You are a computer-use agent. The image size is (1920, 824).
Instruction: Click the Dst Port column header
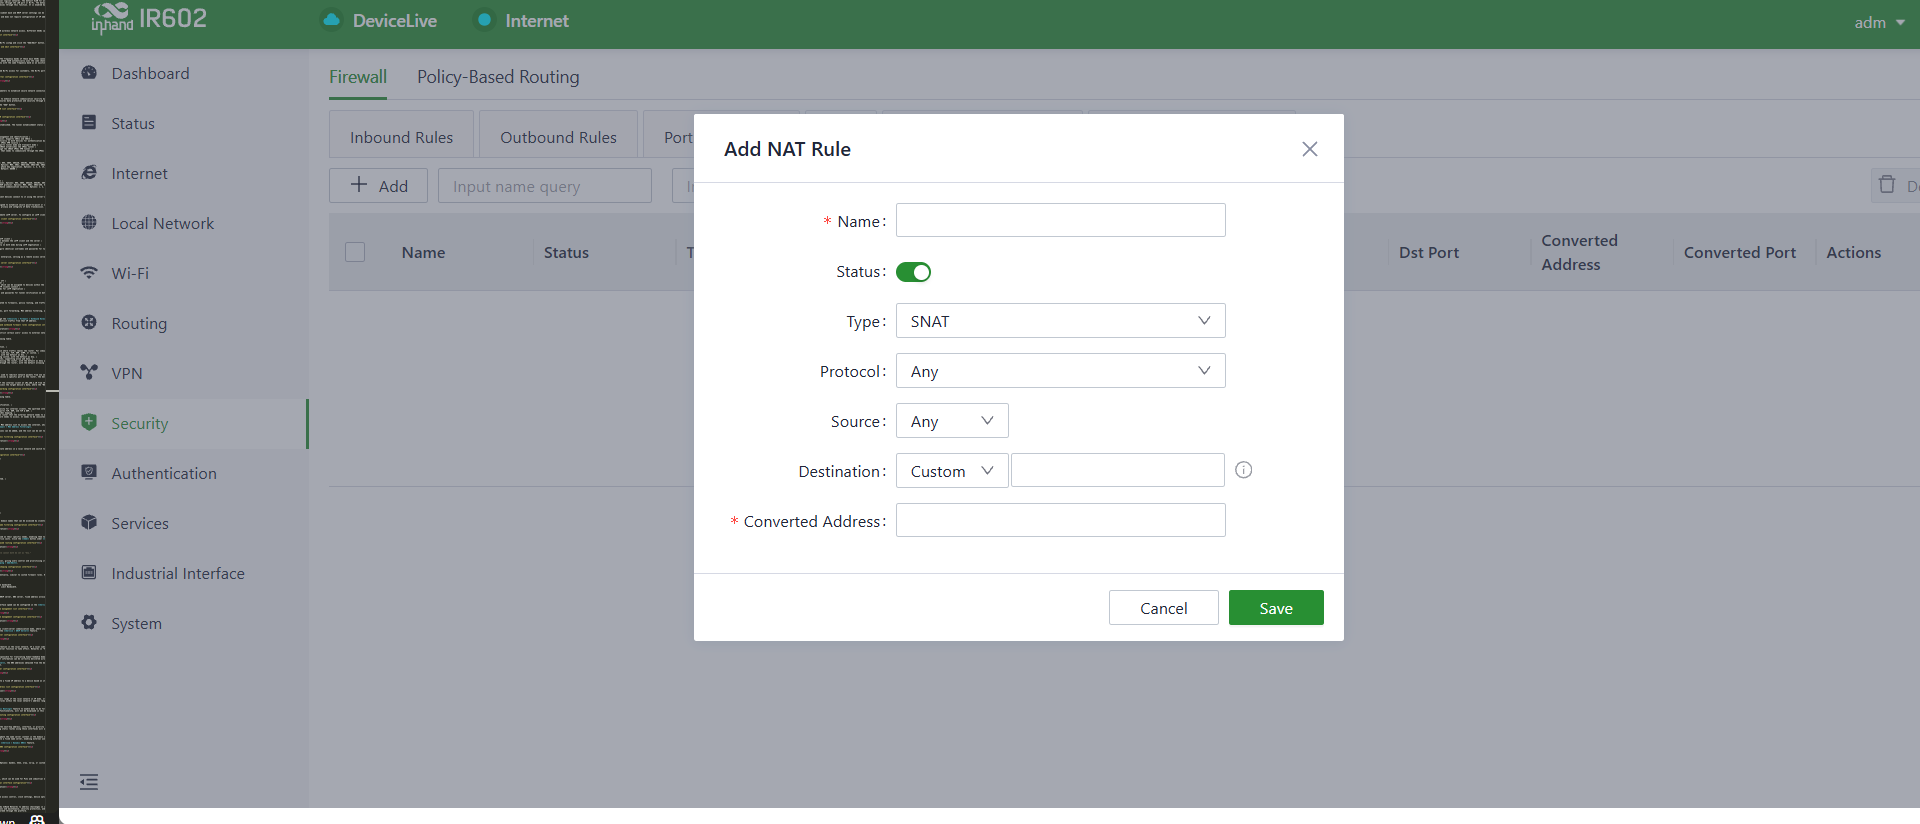pos(1429,253)
